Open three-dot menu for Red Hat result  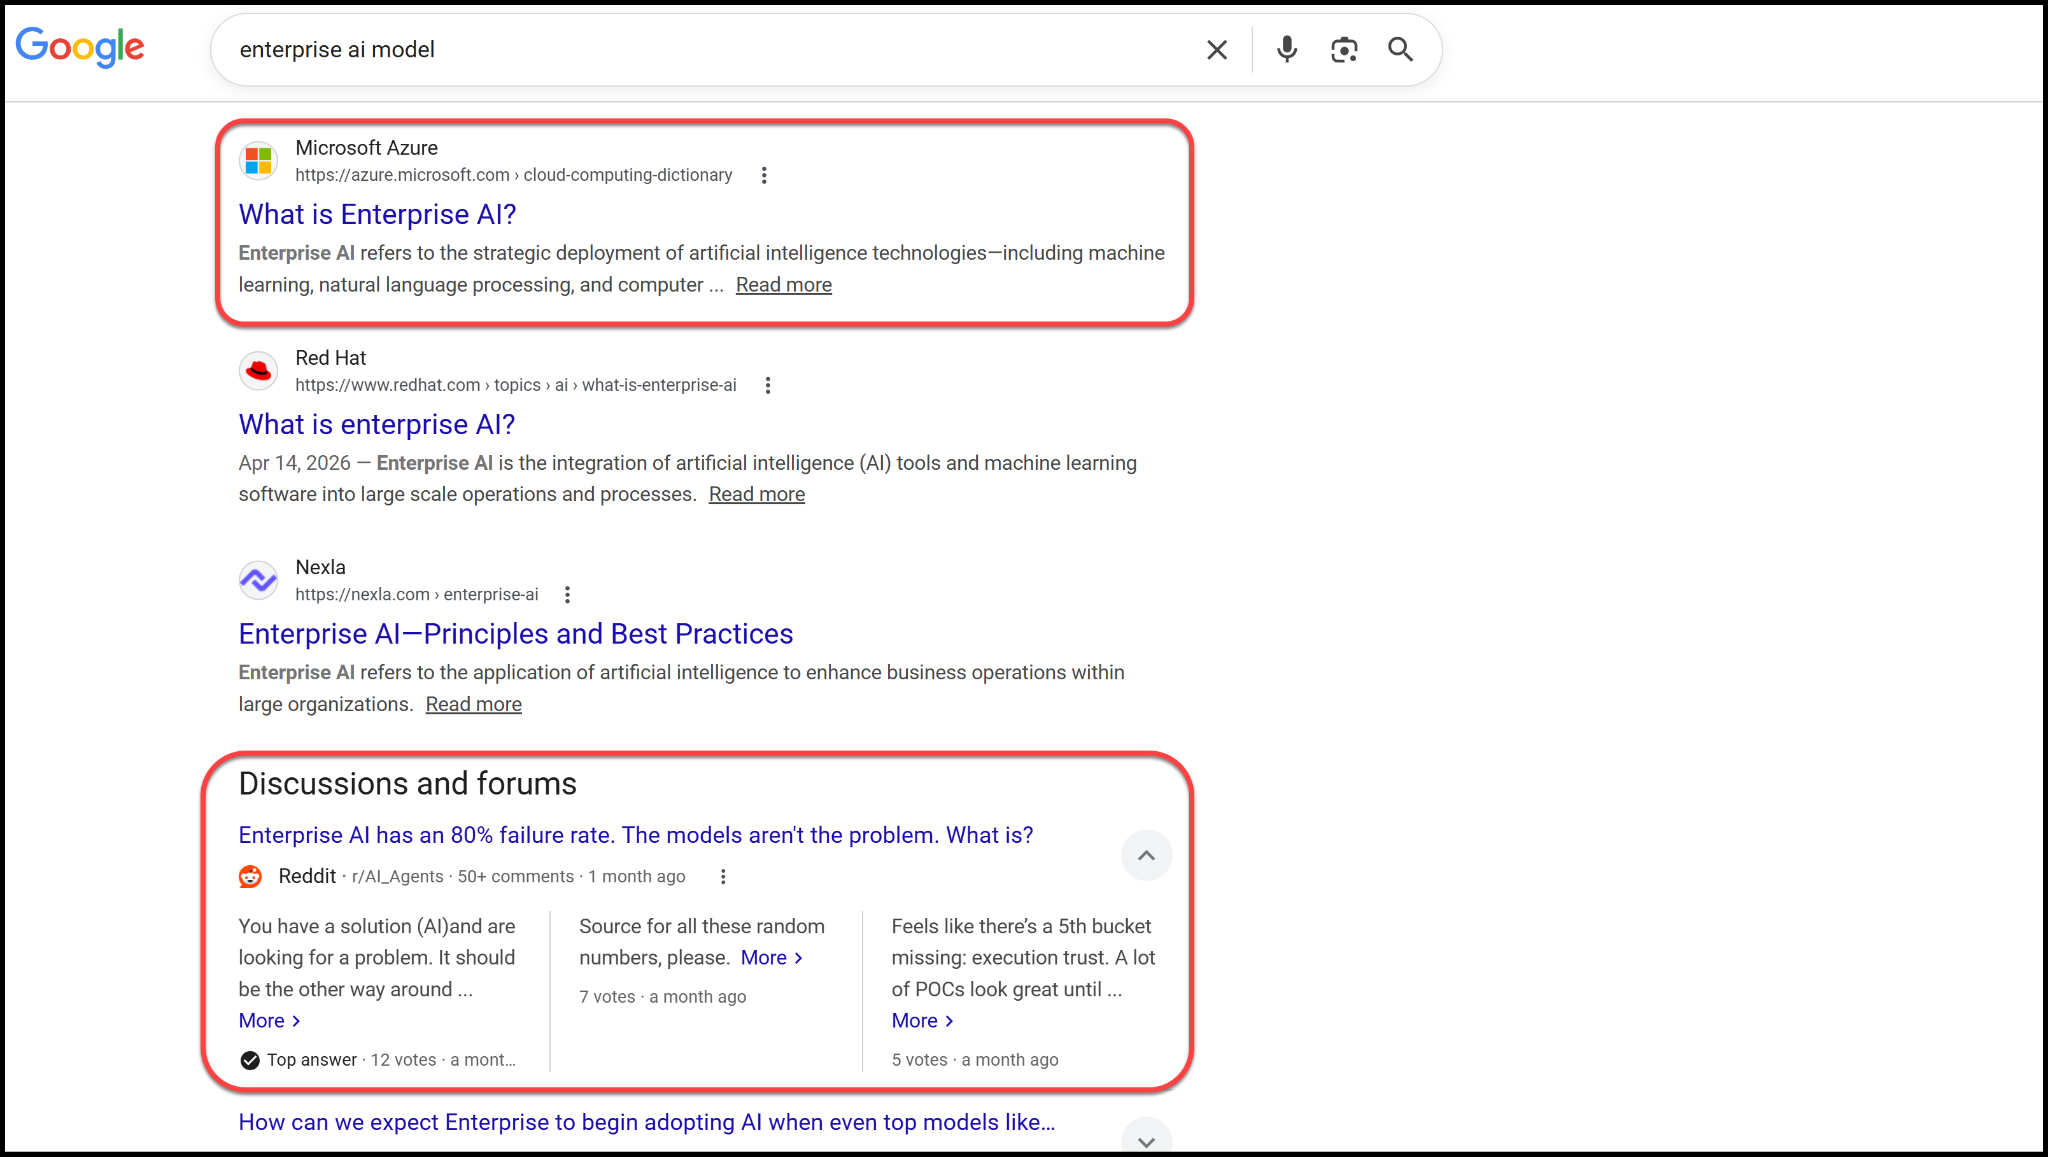(768, 386)
